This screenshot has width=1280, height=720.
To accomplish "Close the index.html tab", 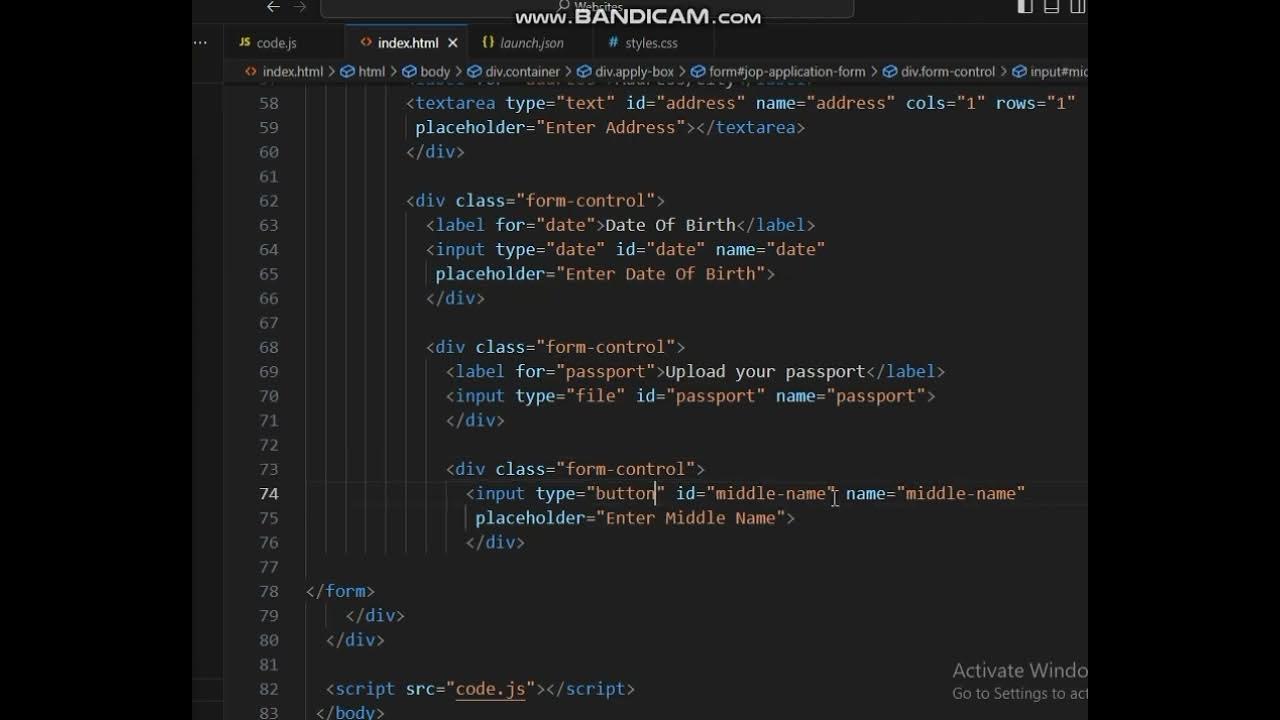I will pyautogui.click(x=453, y=43).
